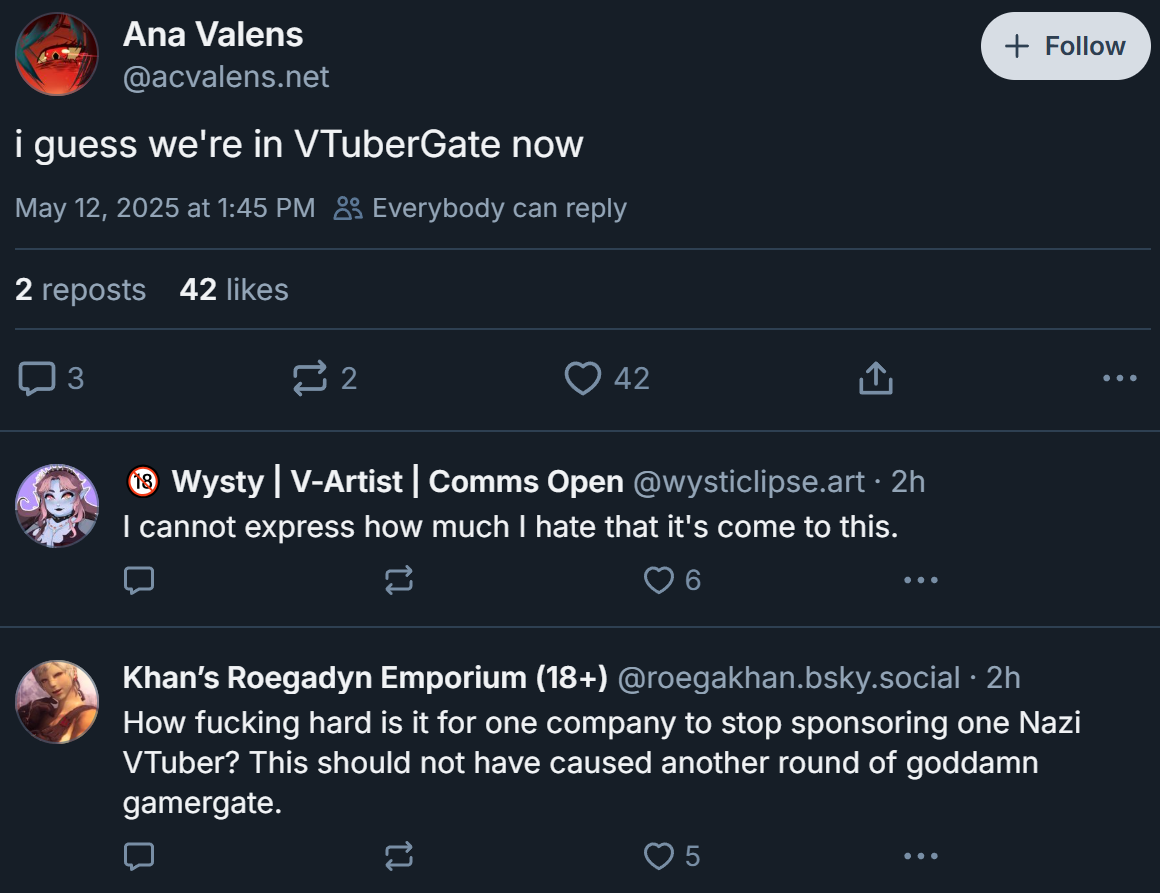View the 2 reposts list
The image size is (1160, 893).
[x=81, y=289]
